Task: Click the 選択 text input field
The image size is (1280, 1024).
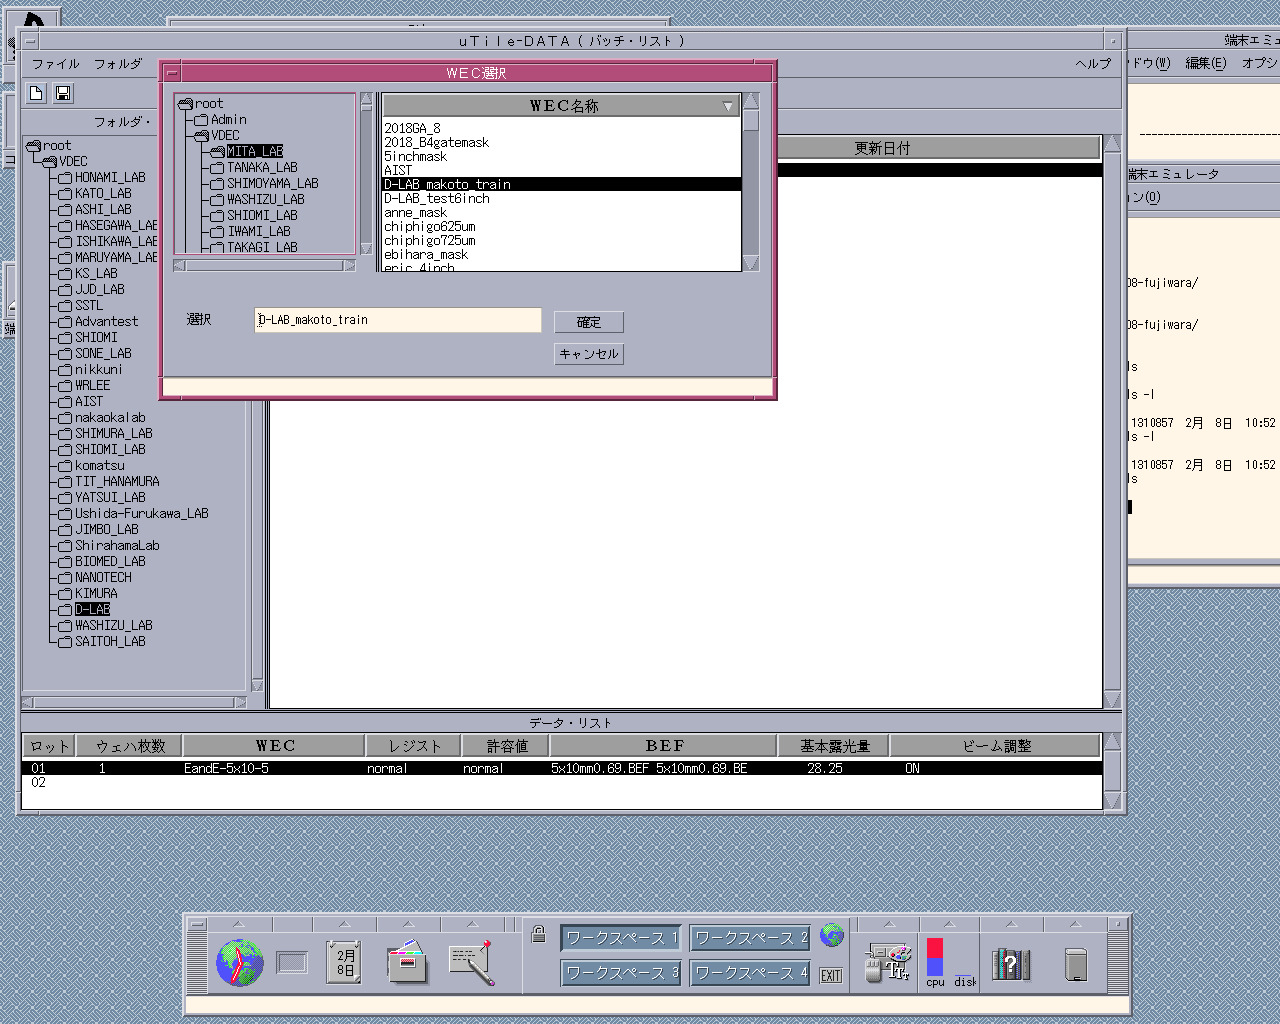Action: coord(397,320)
